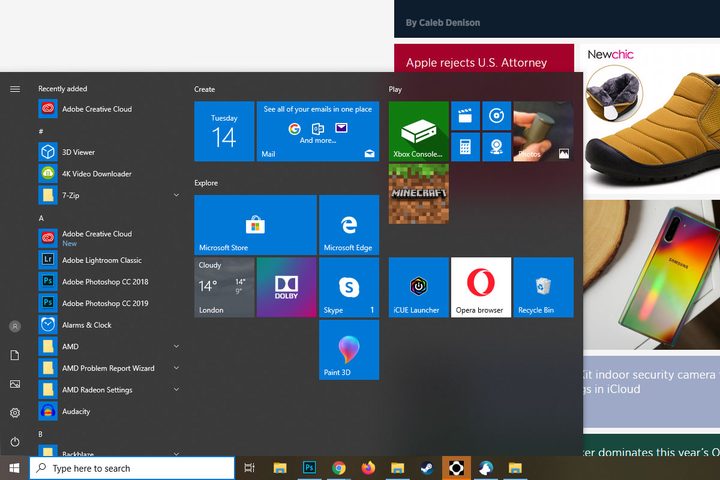Open Adobe Photoshop CC 2019

pyautogui.click(x=109, y=303)
